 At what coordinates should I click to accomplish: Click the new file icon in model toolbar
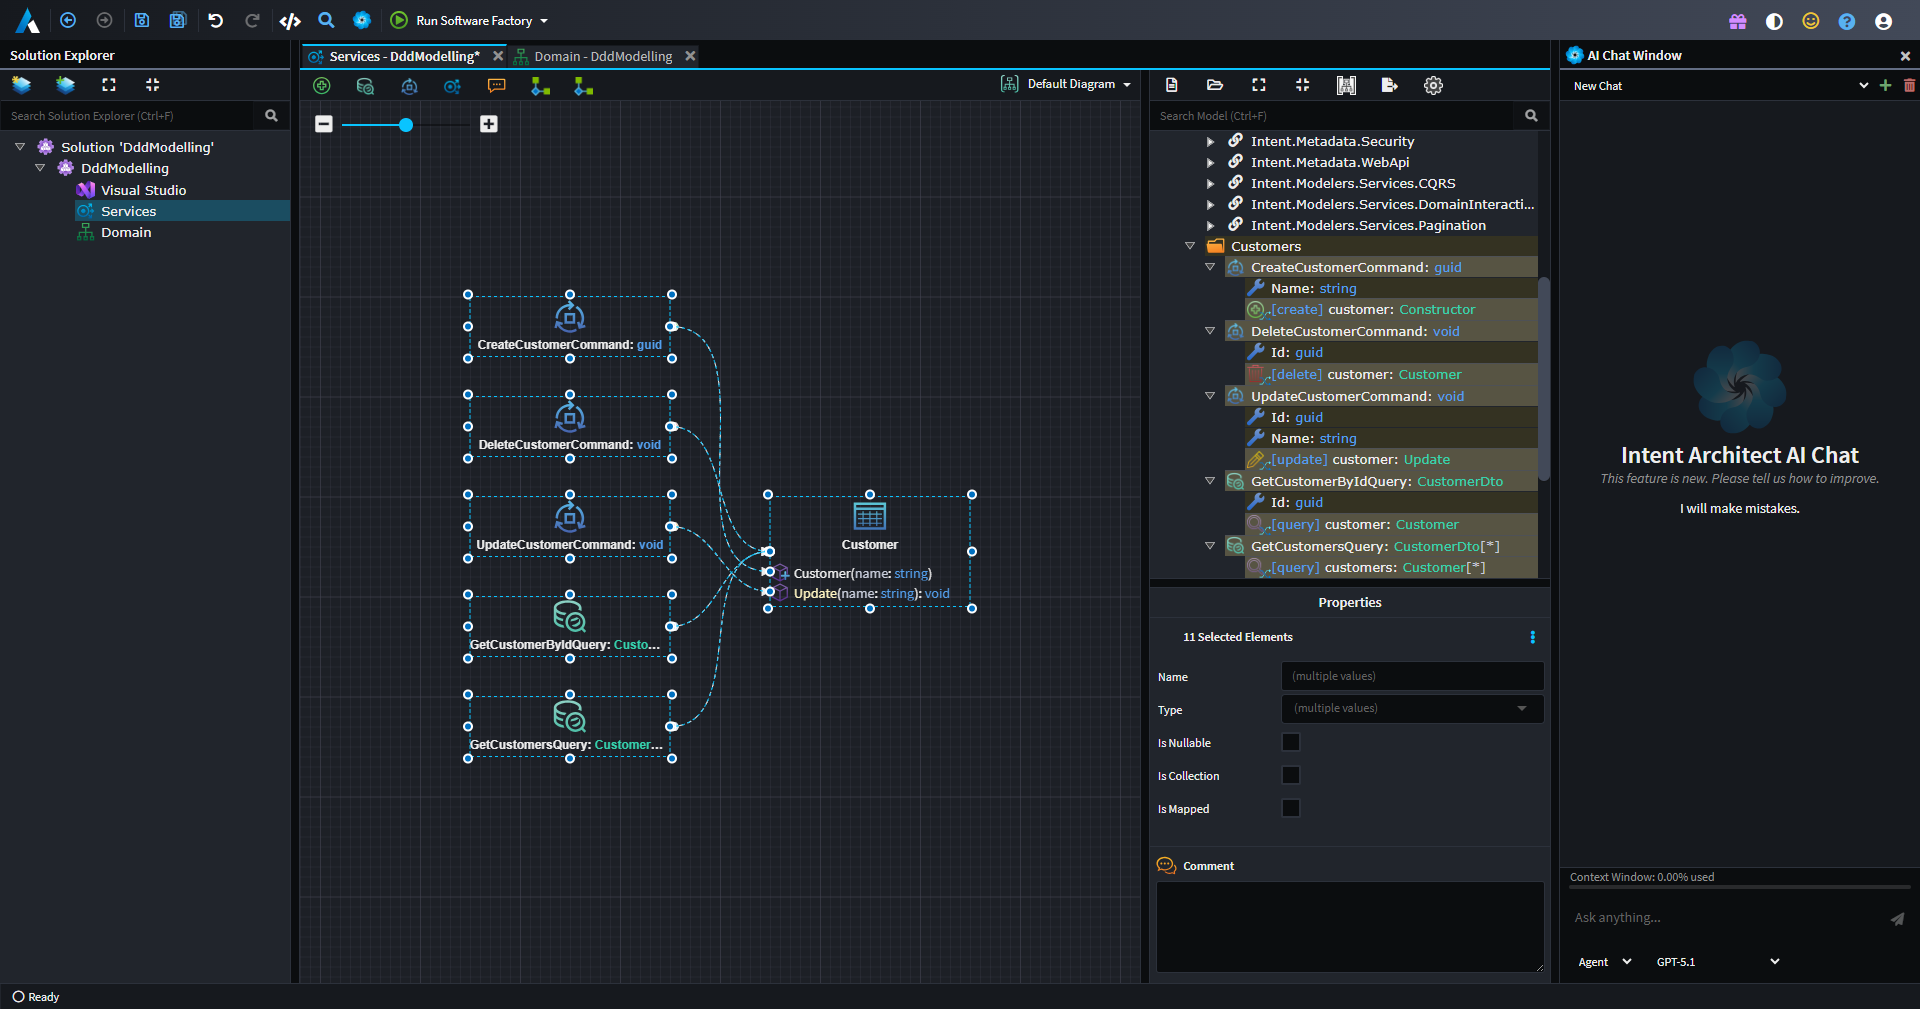pos(1172,85)
